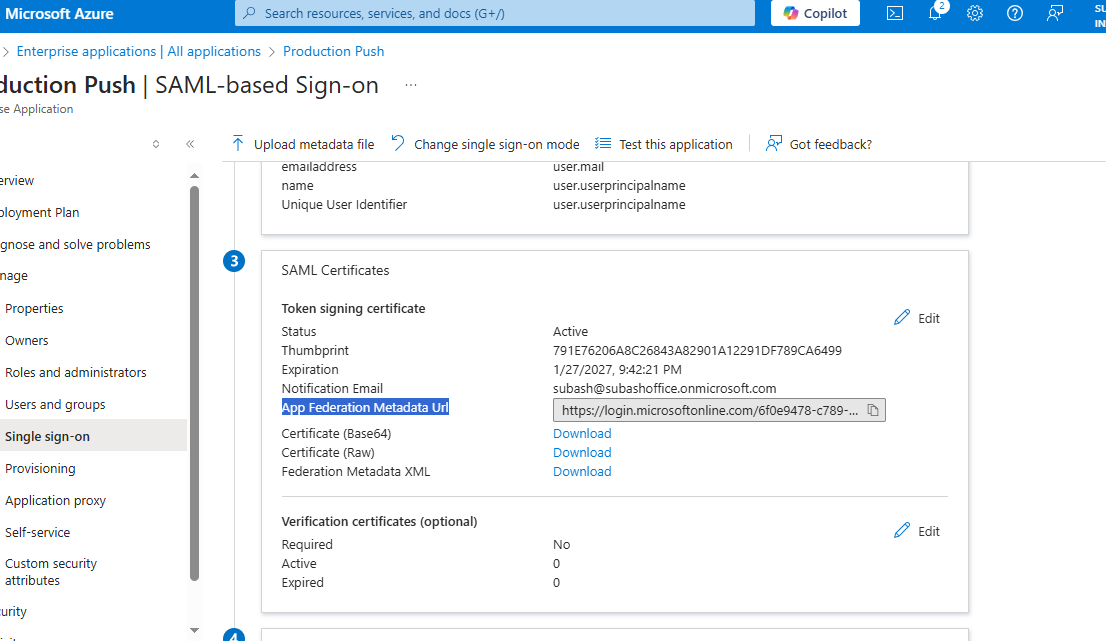This screenshot has height=641, width=1106.
Task: Click Got feedback? toolbar item
Action: (x=818, y=144)
